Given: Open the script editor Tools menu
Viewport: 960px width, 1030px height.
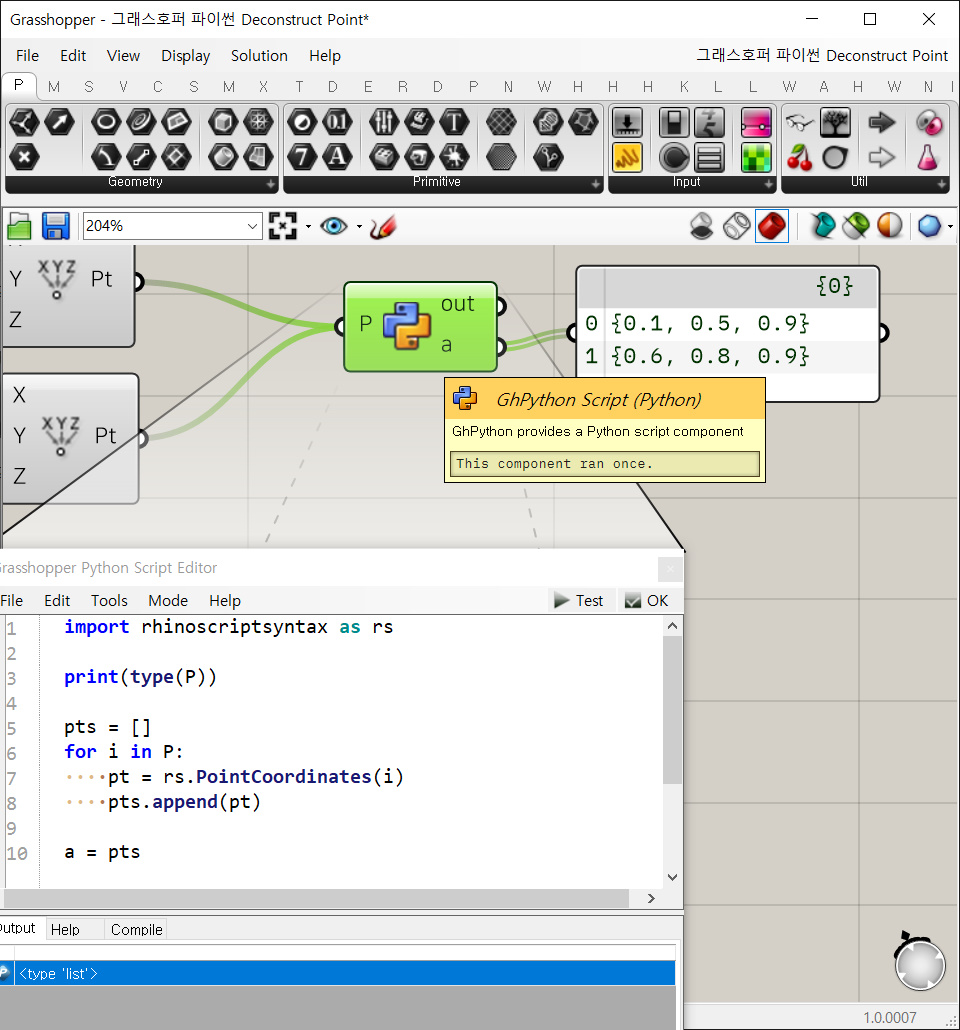Looking at the screenshot, I should [x=109, y=600].
